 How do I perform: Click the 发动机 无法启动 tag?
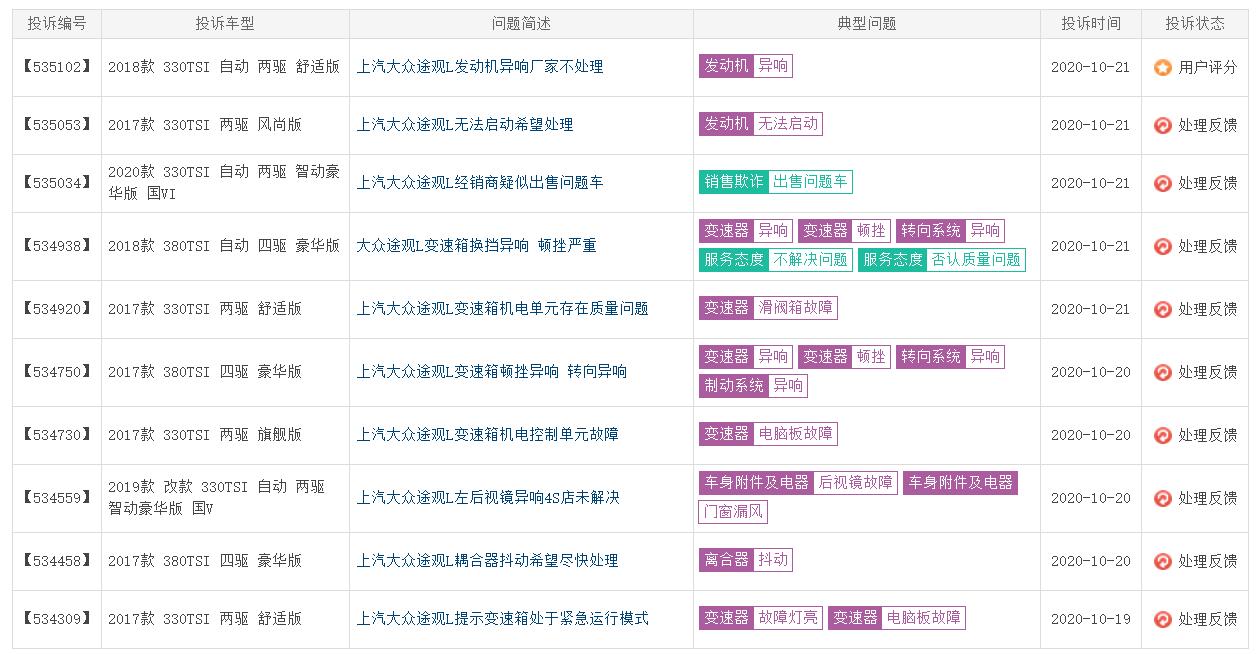coord(760,124)
